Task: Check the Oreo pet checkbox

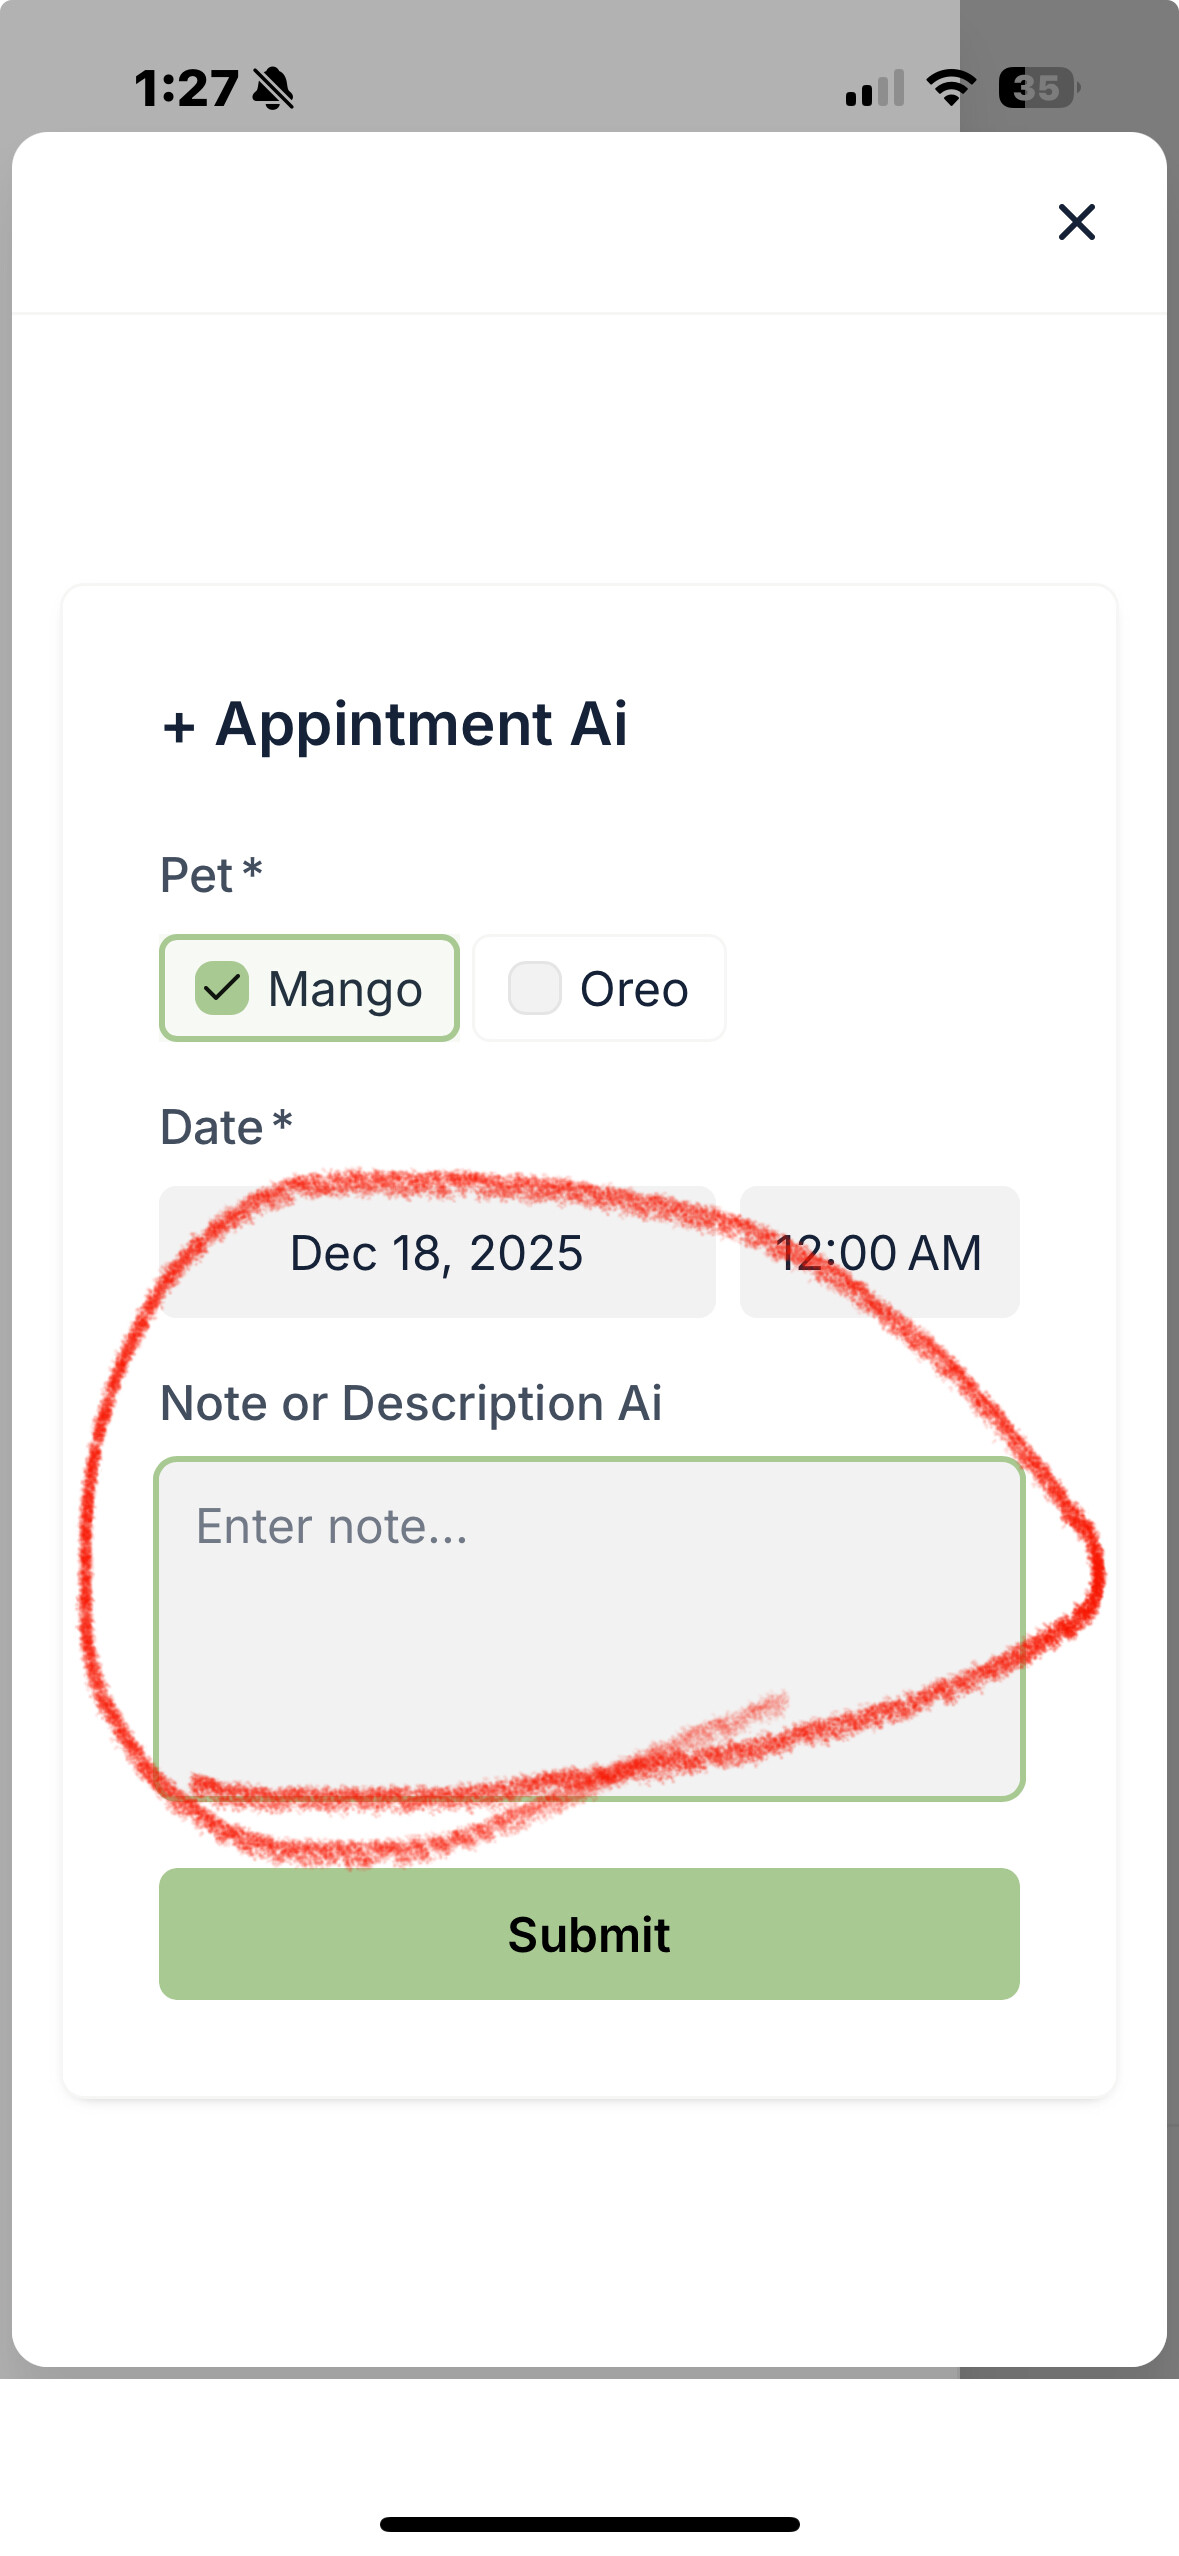Action: pos(535,989)
